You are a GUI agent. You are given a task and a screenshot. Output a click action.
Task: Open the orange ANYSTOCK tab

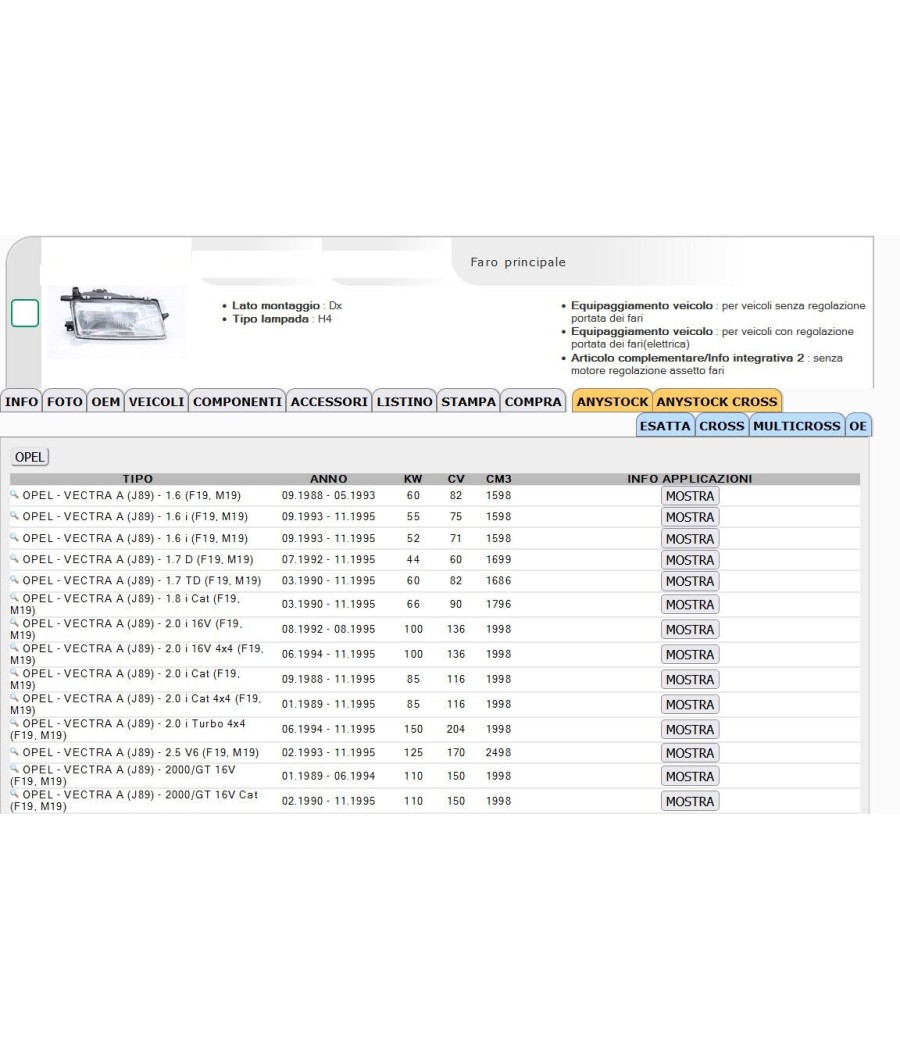click(612, 401)
